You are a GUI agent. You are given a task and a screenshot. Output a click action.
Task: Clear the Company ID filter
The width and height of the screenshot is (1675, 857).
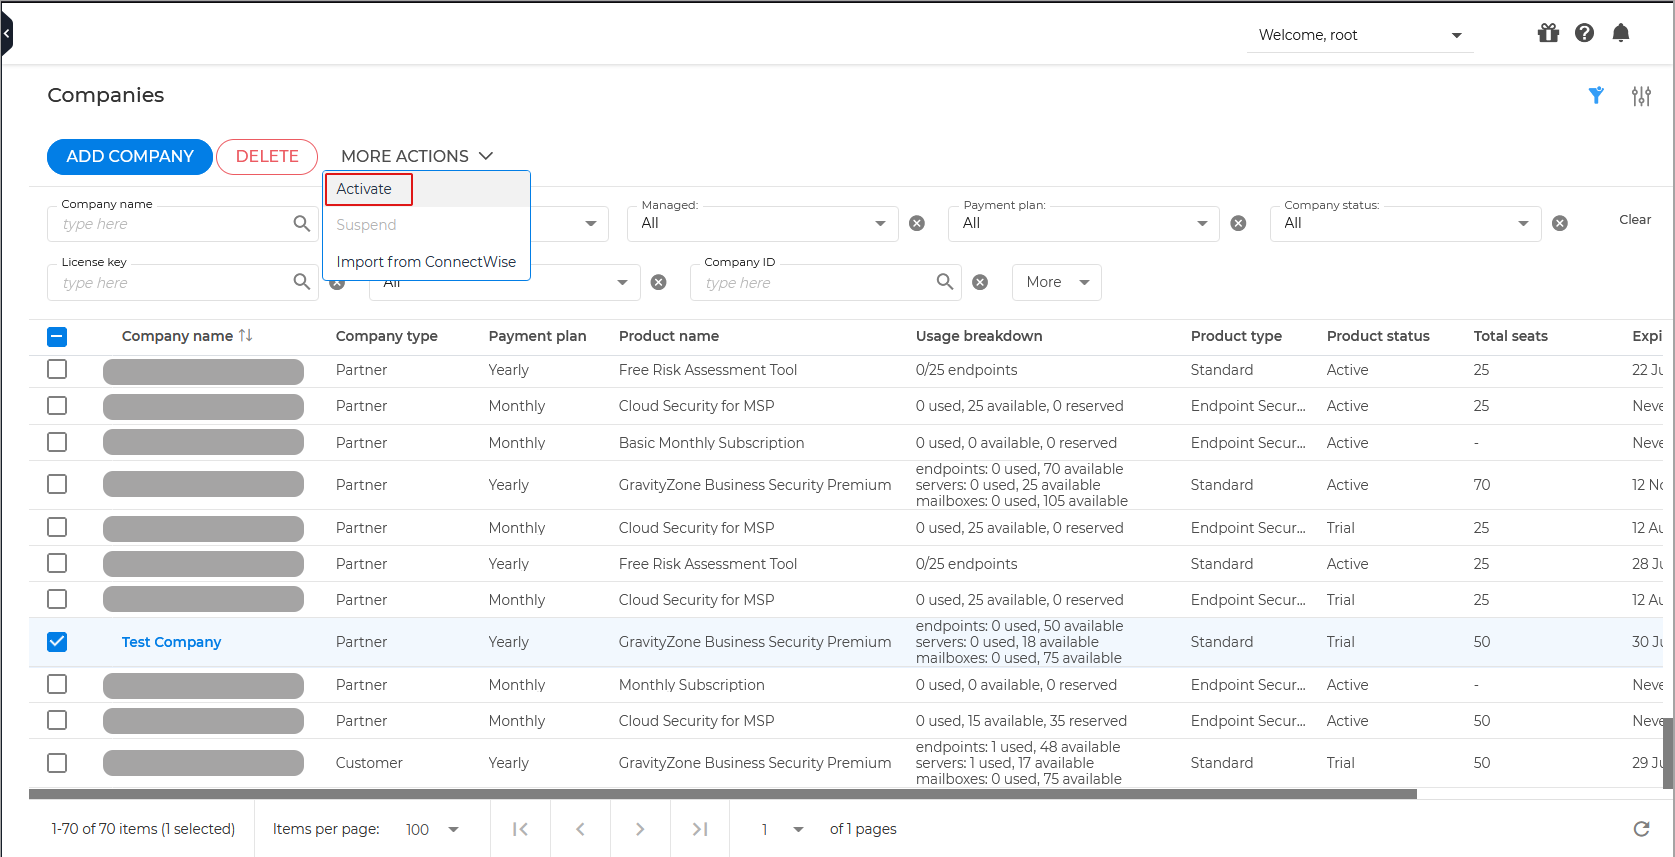(980, 283)
